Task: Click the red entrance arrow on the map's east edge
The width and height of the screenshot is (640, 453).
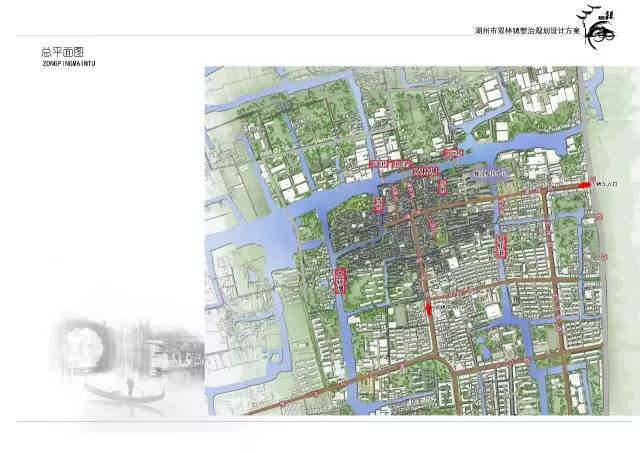Action: pos(585,185)
